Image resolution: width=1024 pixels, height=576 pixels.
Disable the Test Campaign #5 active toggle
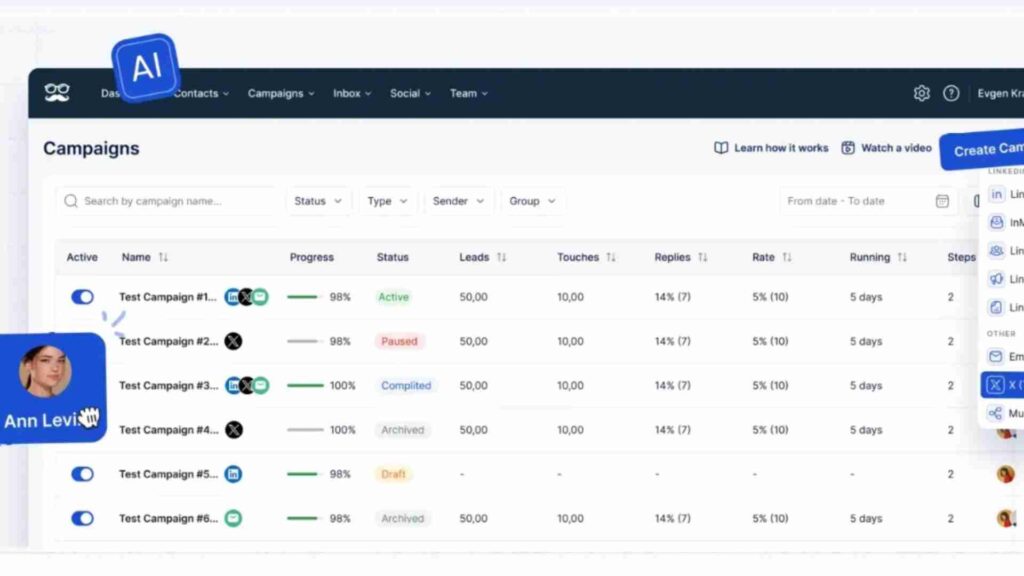pos(82,474)
